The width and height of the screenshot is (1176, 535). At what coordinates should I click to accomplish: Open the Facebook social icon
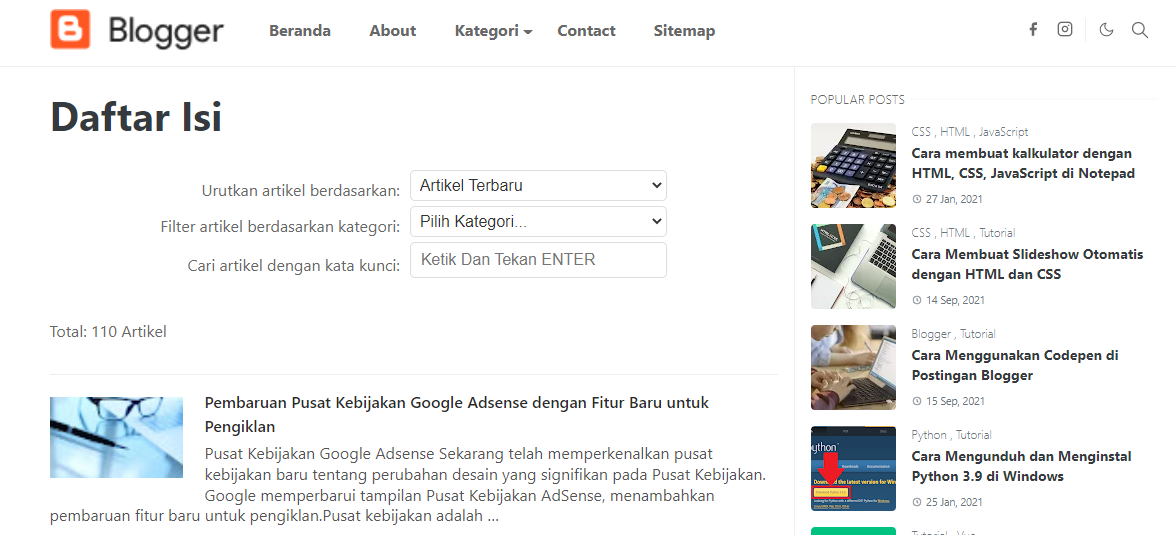(1033, 29)
